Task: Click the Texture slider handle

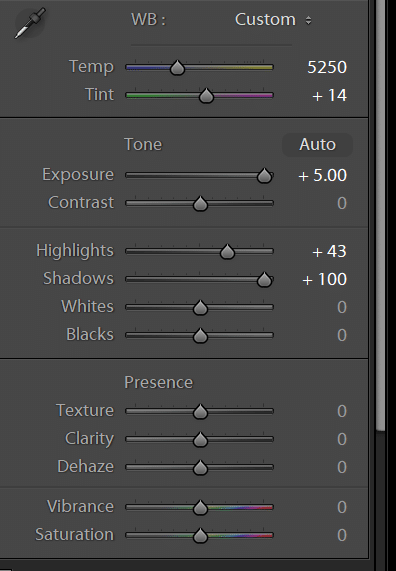Action: pyautogui.click(x=200, y=412)
